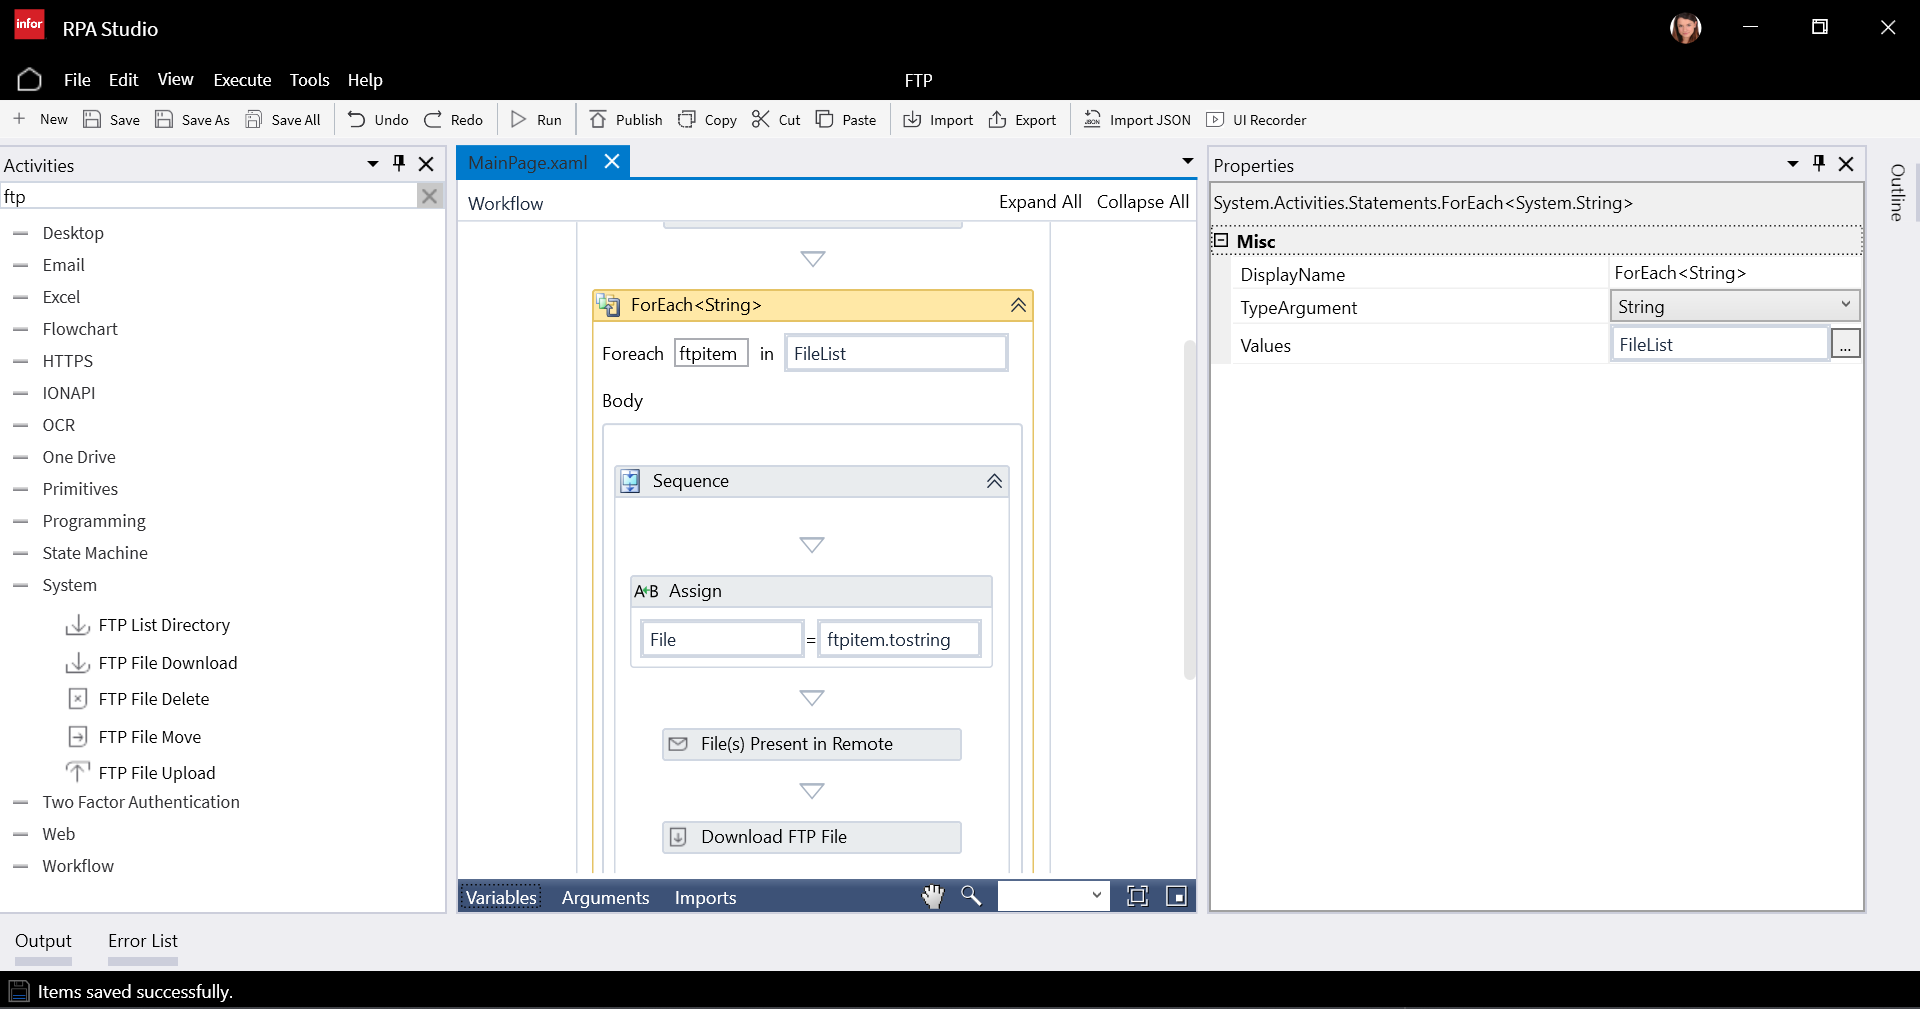Select FTP File Upload activity
The image size is (1920, 1009).
[157, 773]
